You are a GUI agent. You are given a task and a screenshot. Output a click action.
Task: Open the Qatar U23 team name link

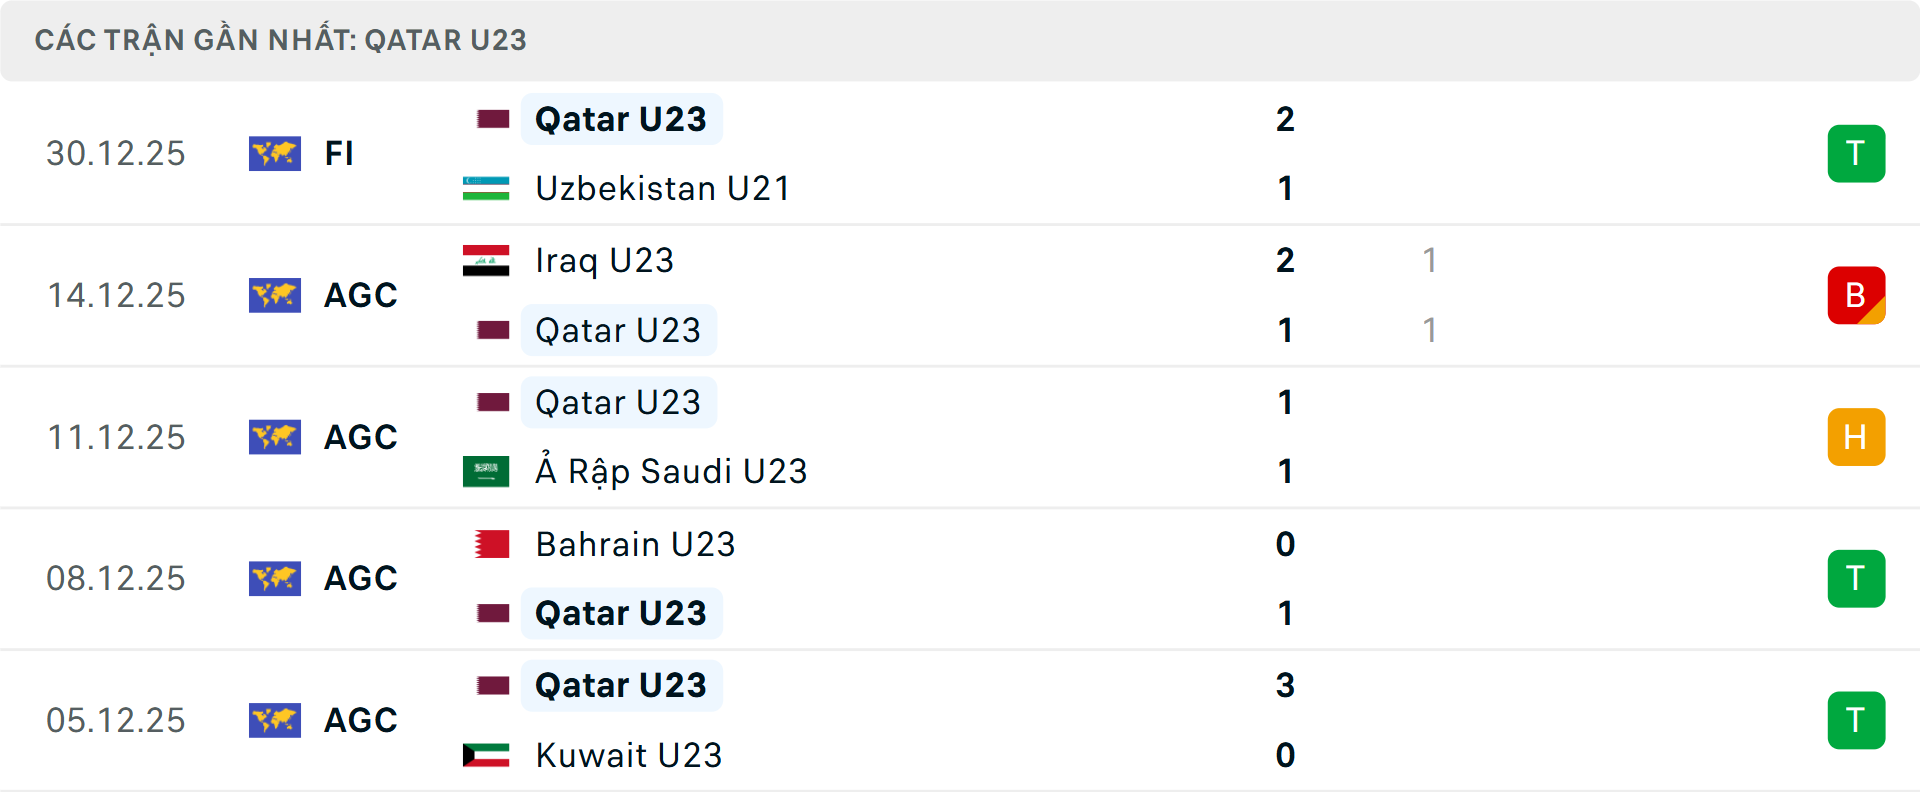click(x=620, y=118)
